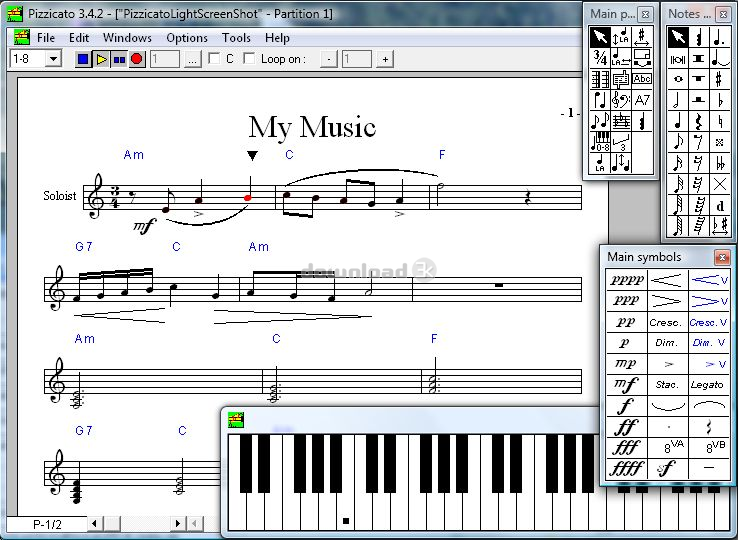The height and width of the screenshot is (540, 738).
Task: Select the Stac. symbol
Action: point(667,385)
